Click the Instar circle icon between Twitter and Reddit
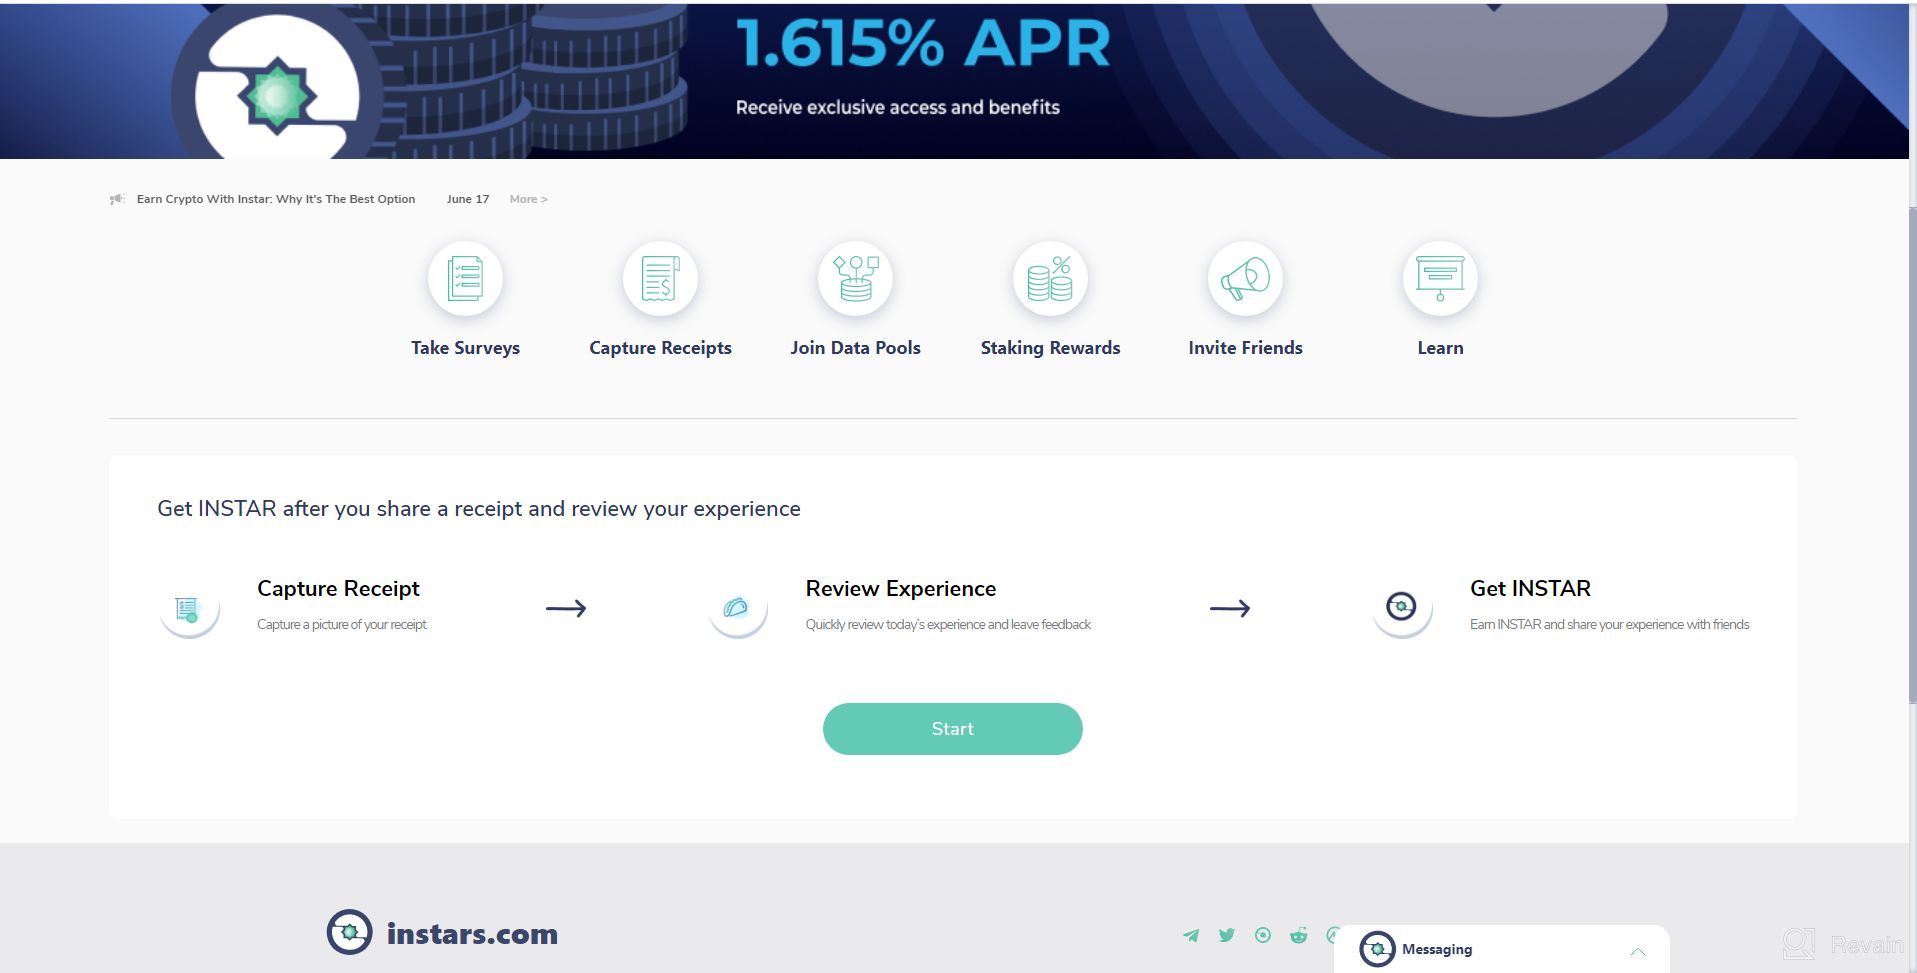The height and width of the screenshot is (973, 1917). (1263, 935)
